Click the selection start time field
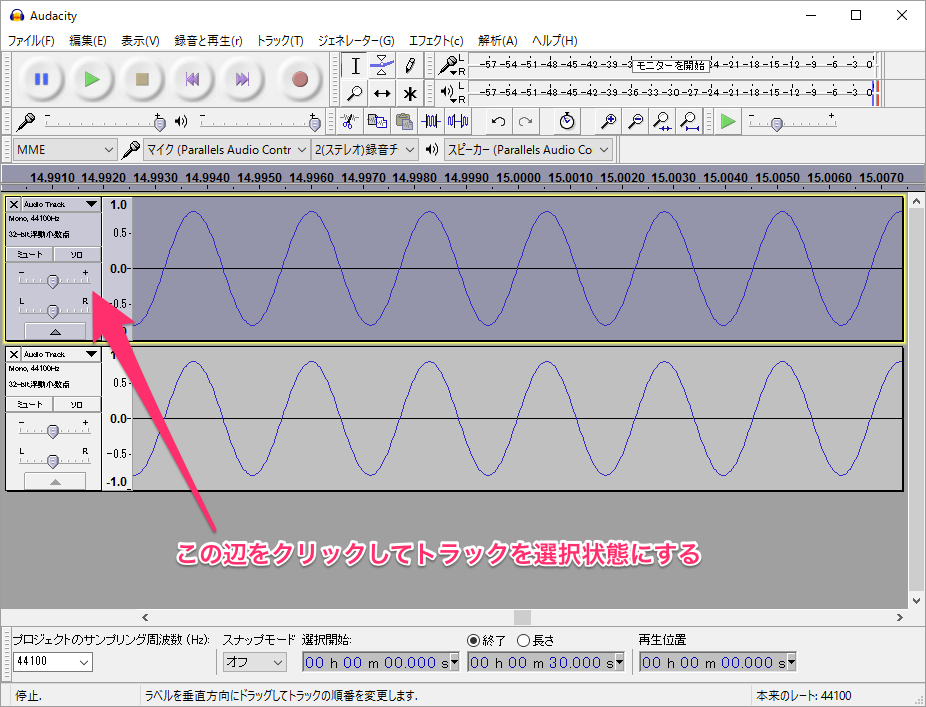926x707 pixels. click(380, 662)
